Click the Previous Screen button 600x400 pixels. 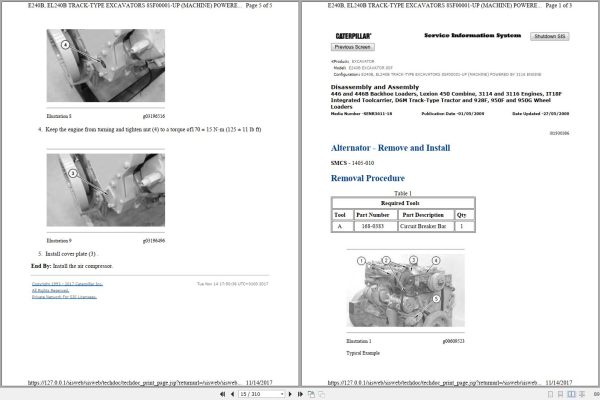352,47
